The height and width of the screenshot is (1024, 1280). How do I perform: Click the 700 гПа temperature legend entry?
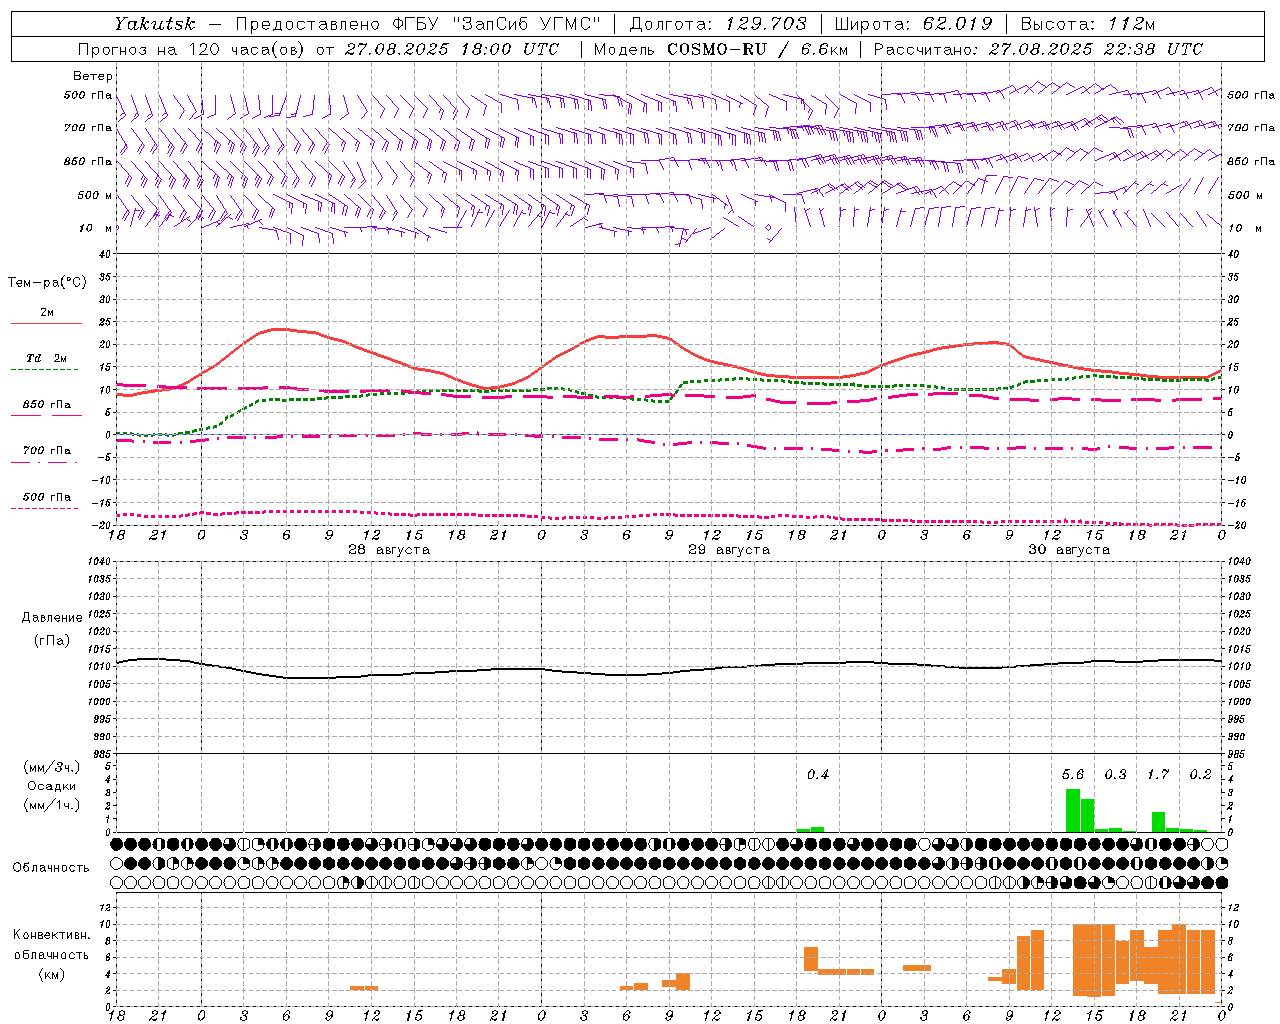pos(47,451)
